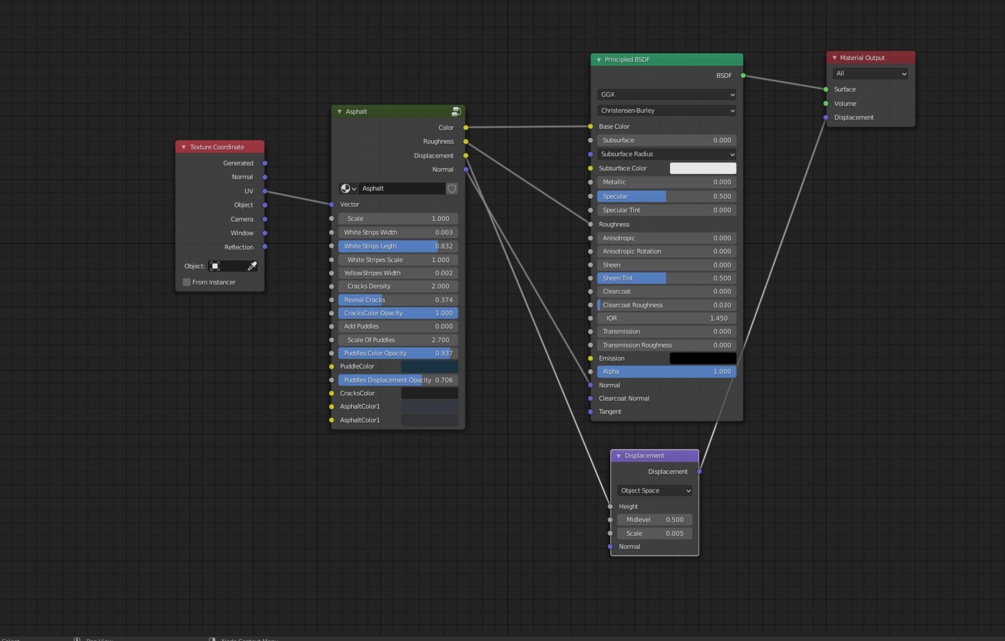
Task: Open the Object Space dropdown in Displacement node
Action: 654,490
